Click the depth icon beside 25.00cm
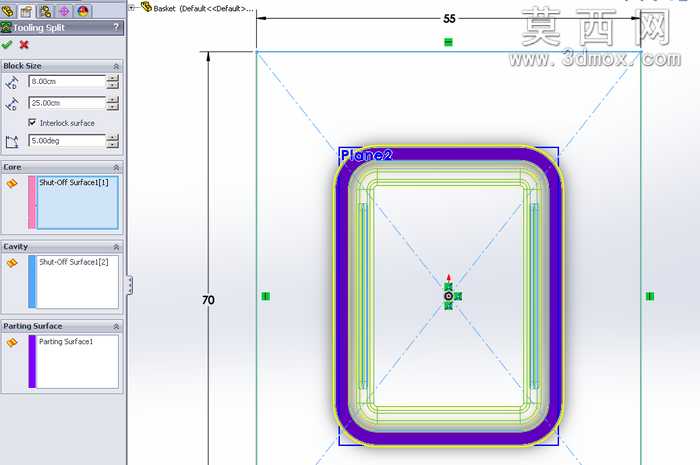 click(x=12, y=104)
